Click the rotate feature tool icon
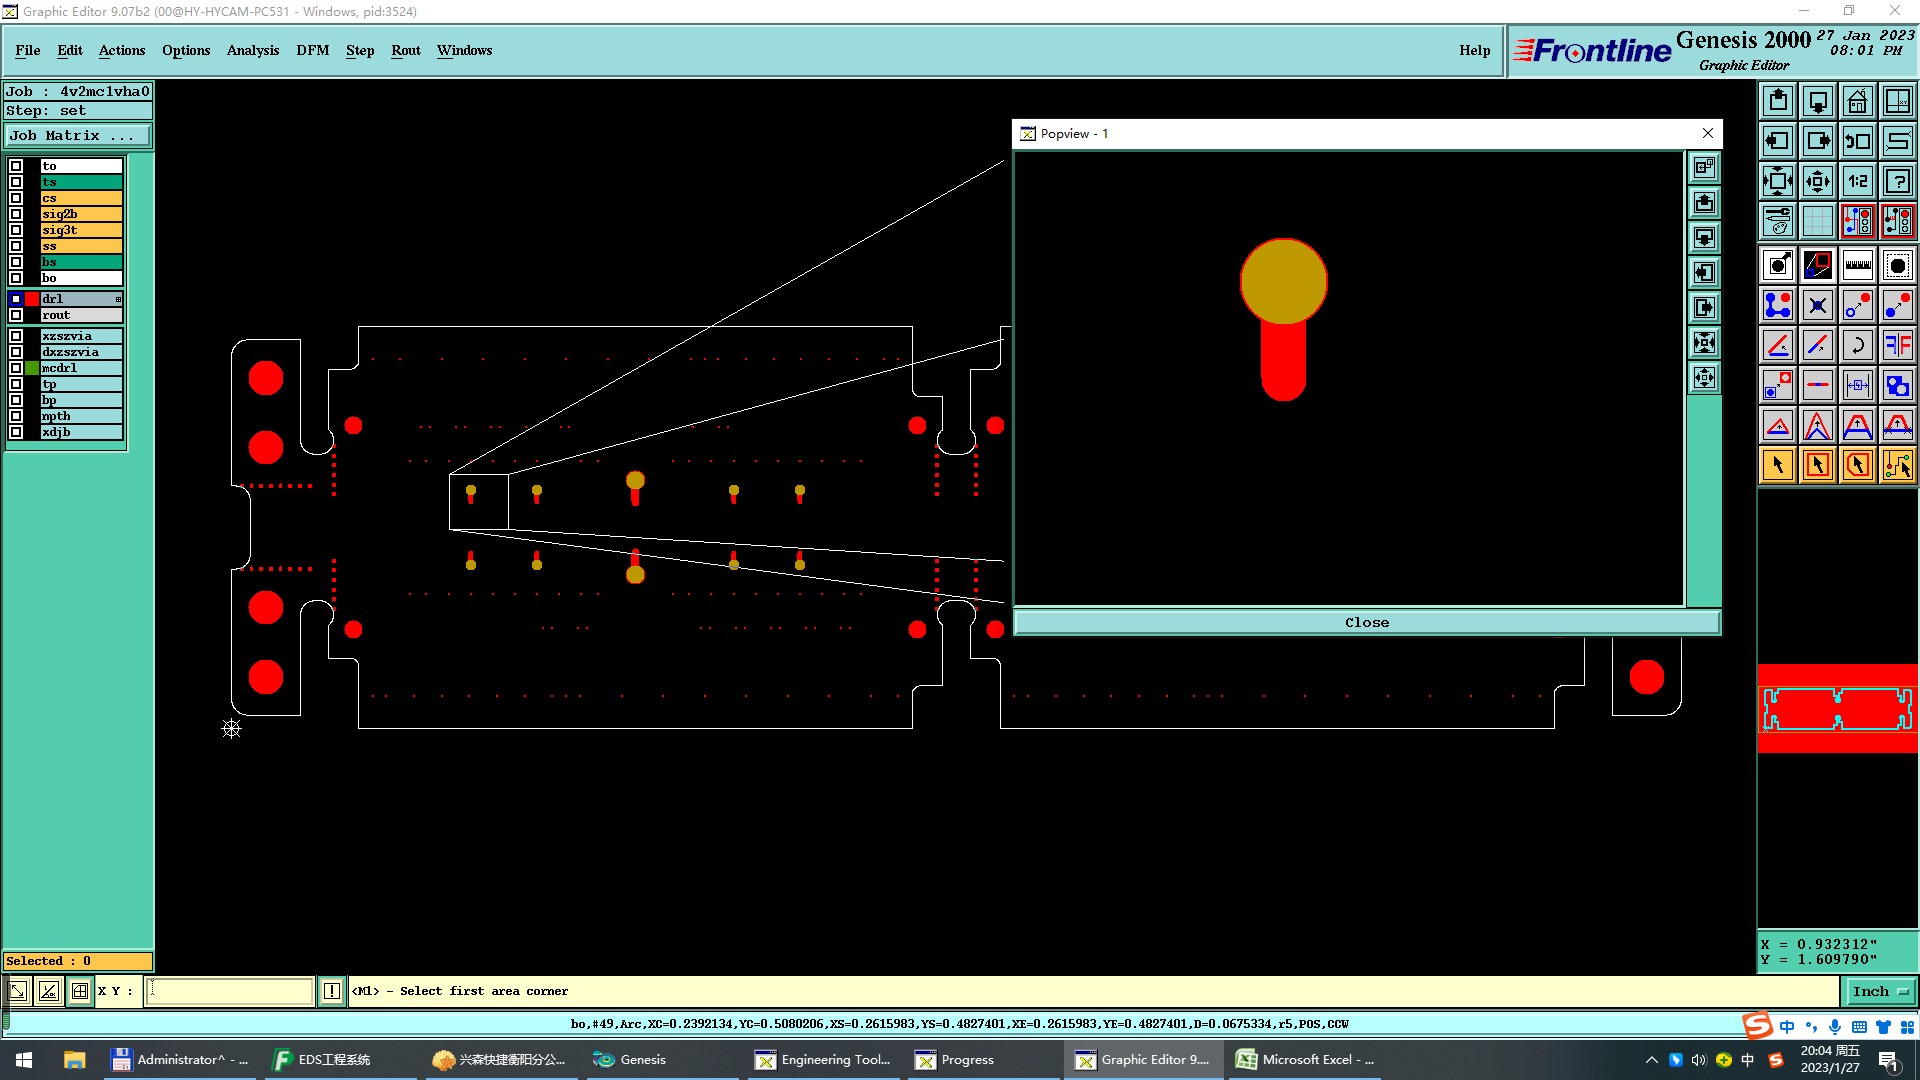The width and height of the screenshot is (1920, 1080). click(x=1857, y=345)
